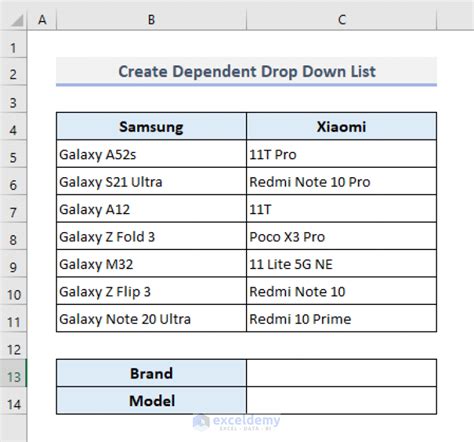Click the 'Create Dependent Drop Down List' title cell

pos(246,71)
